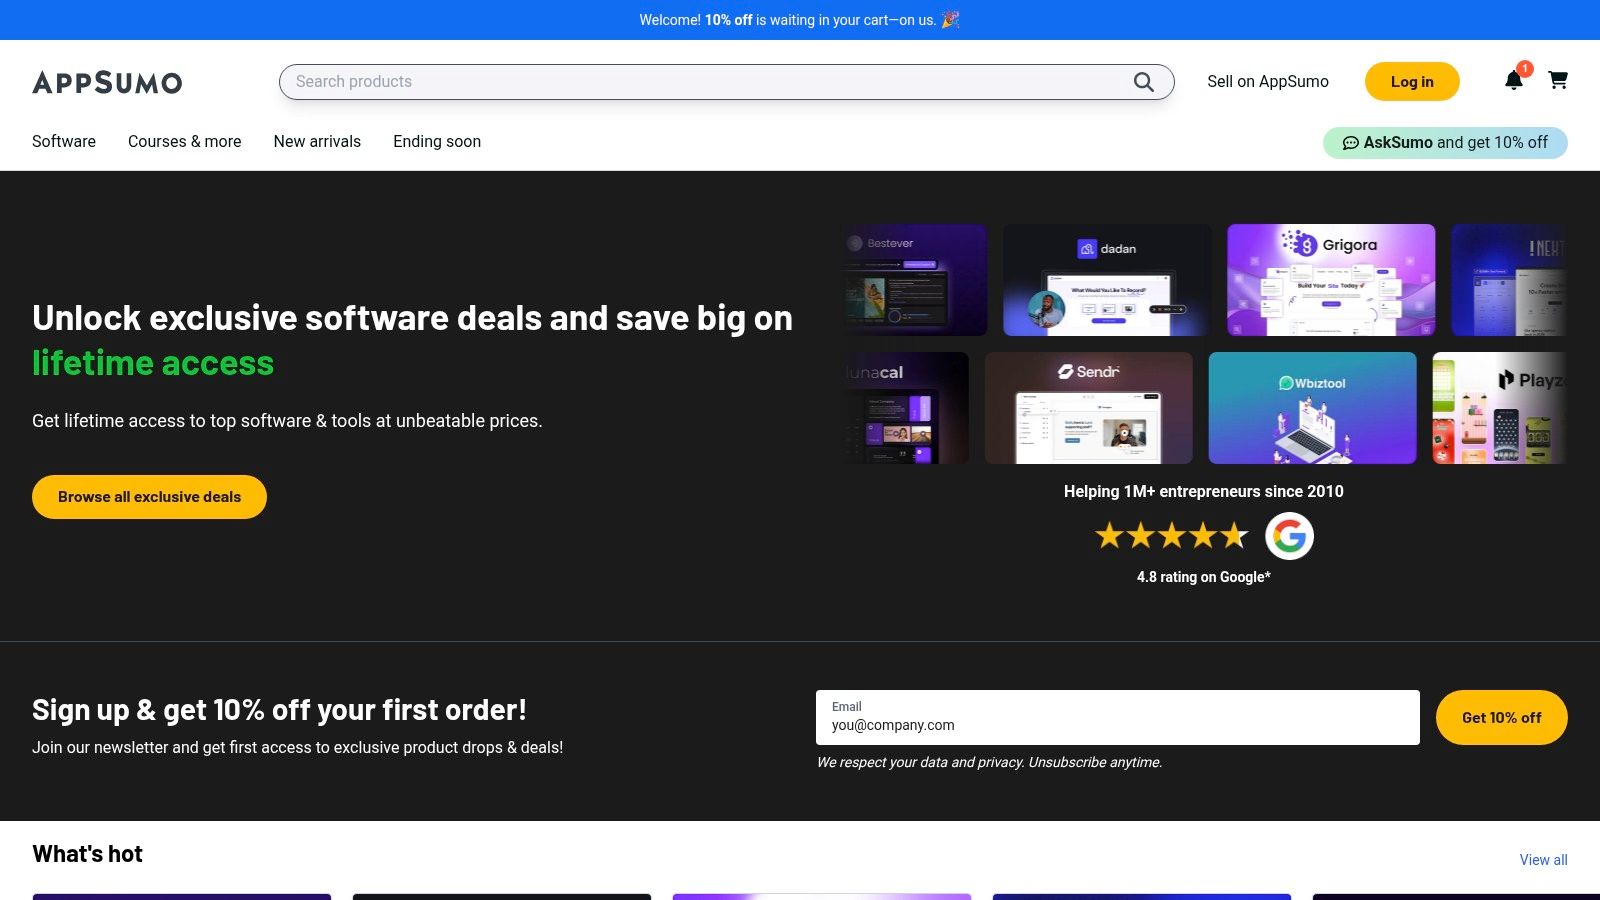Open the Grigora deal thumbnail

click(x=1331, y=280)
